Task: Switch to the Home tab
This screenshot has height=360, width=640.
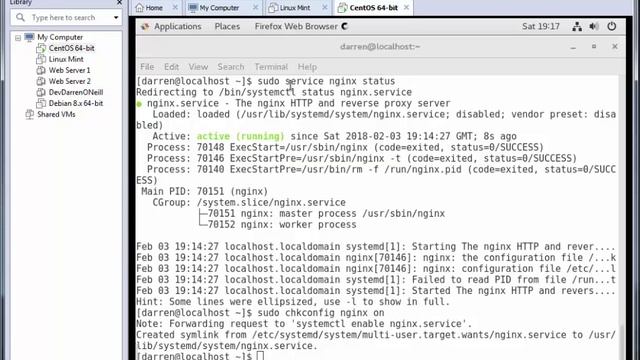Action: point(154,8)
